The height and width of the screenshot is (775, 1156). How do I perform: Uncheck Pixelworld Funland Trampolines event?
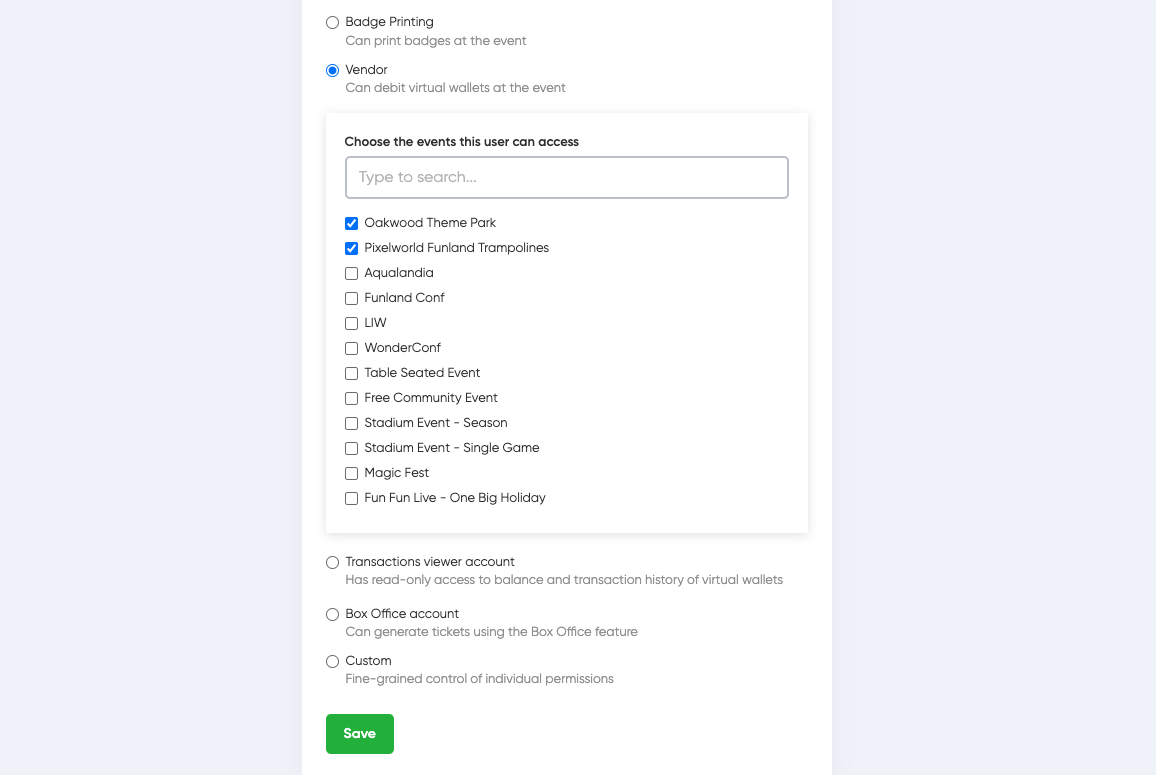click(x=351, y=248)
